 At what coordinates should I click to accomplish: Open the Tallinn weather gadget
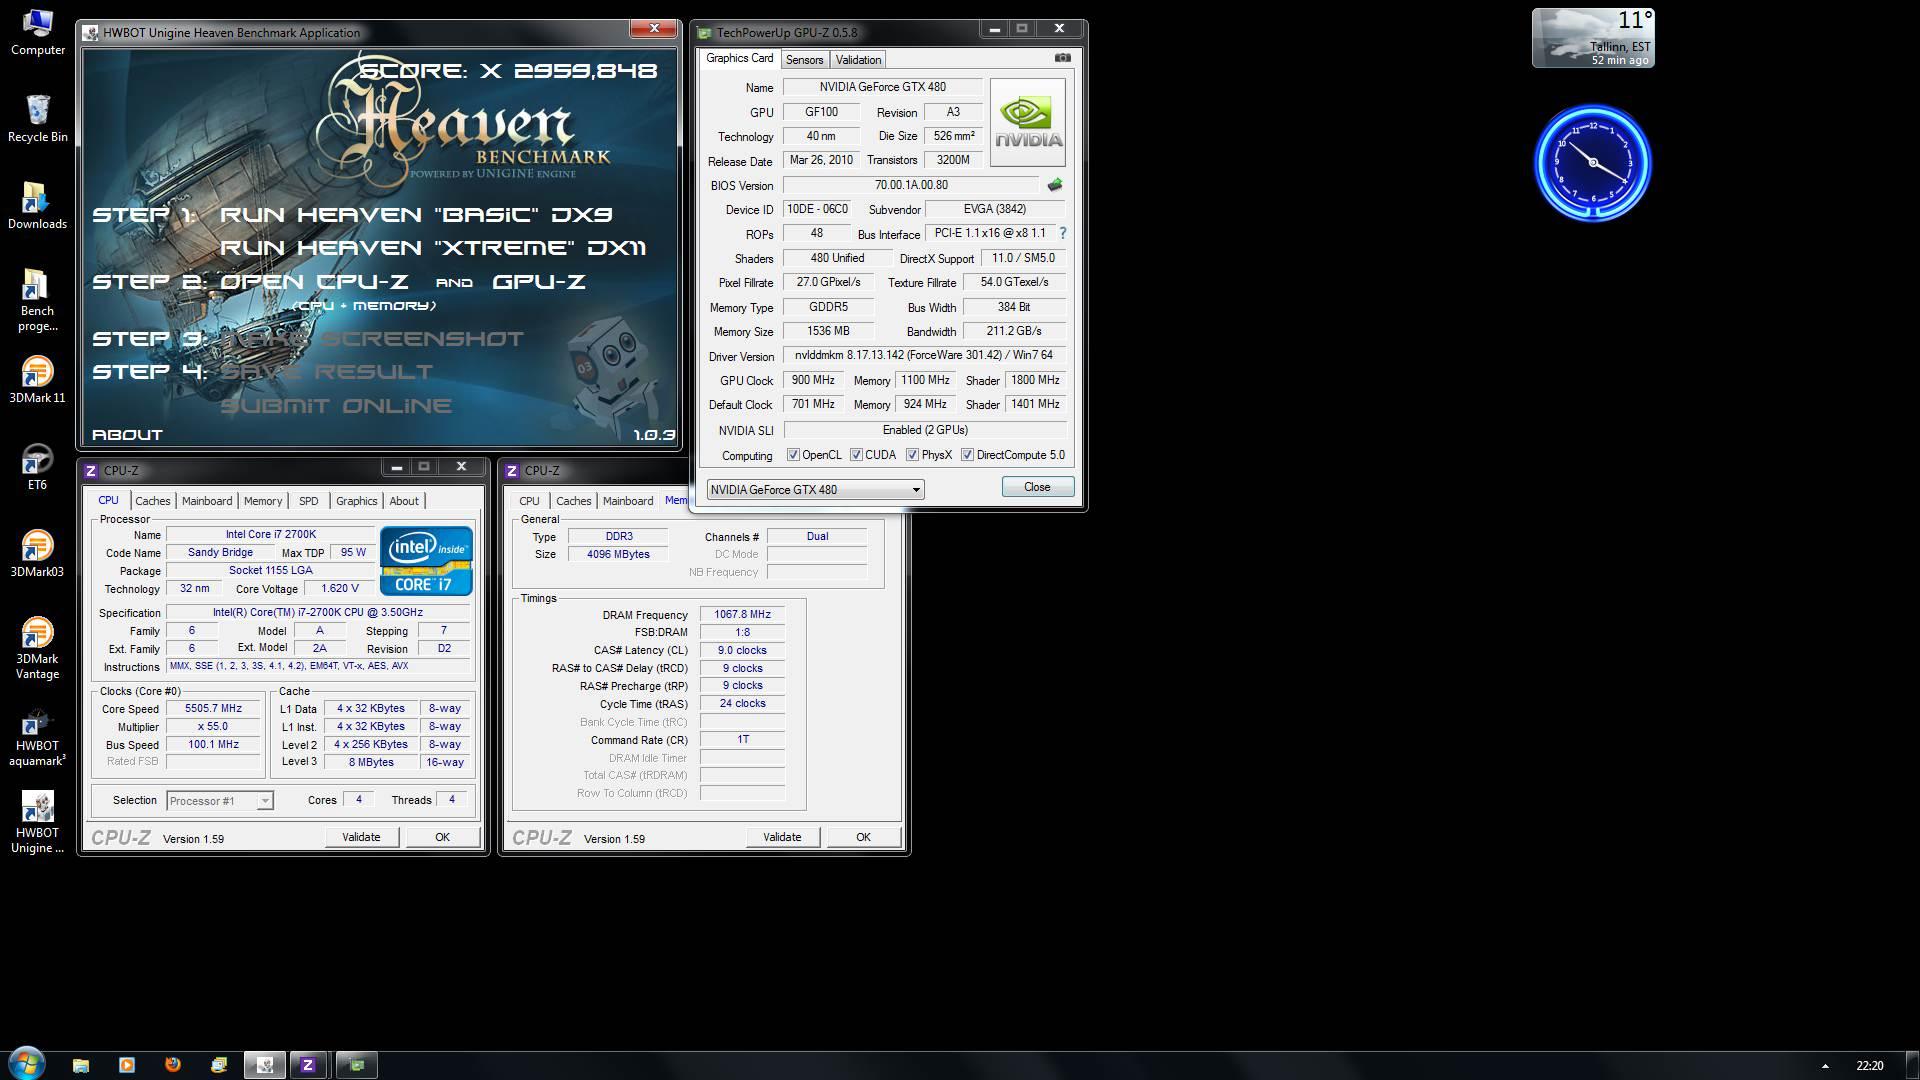click(1593, 38)
